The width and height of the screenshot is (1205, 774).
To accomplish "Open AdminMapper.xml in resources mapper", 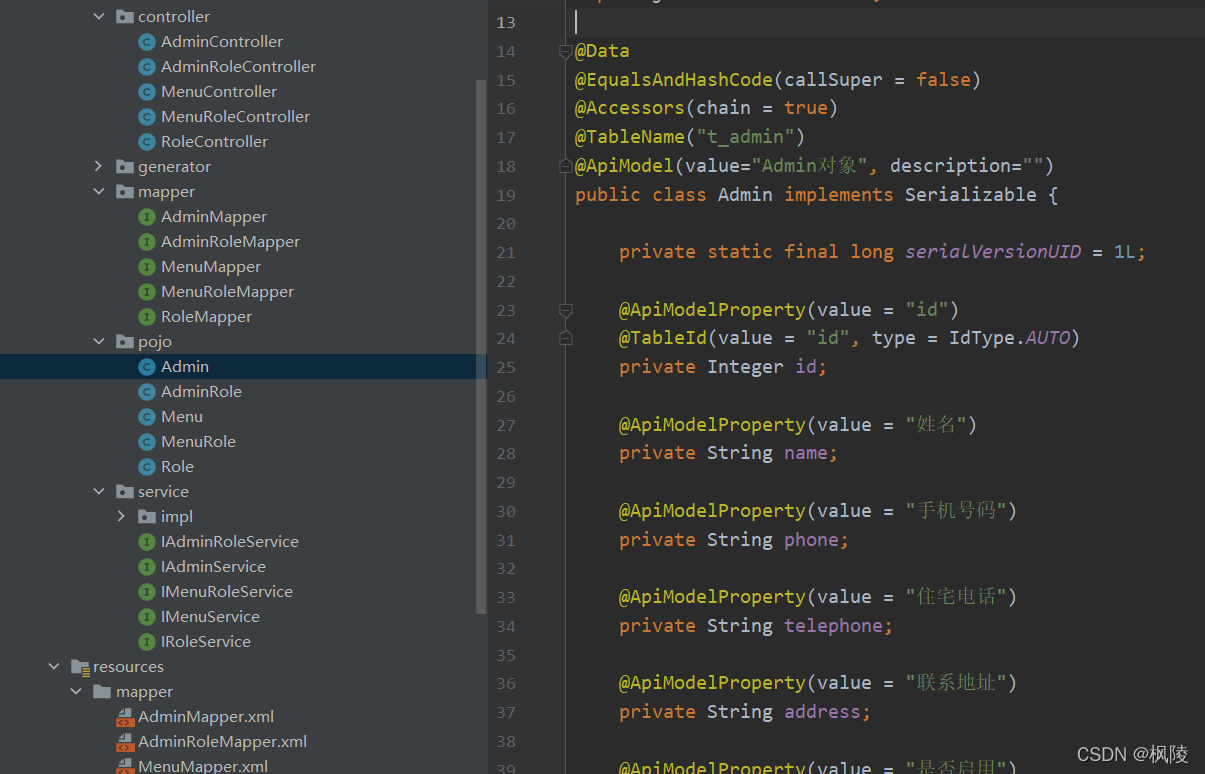I will [206, 716].
